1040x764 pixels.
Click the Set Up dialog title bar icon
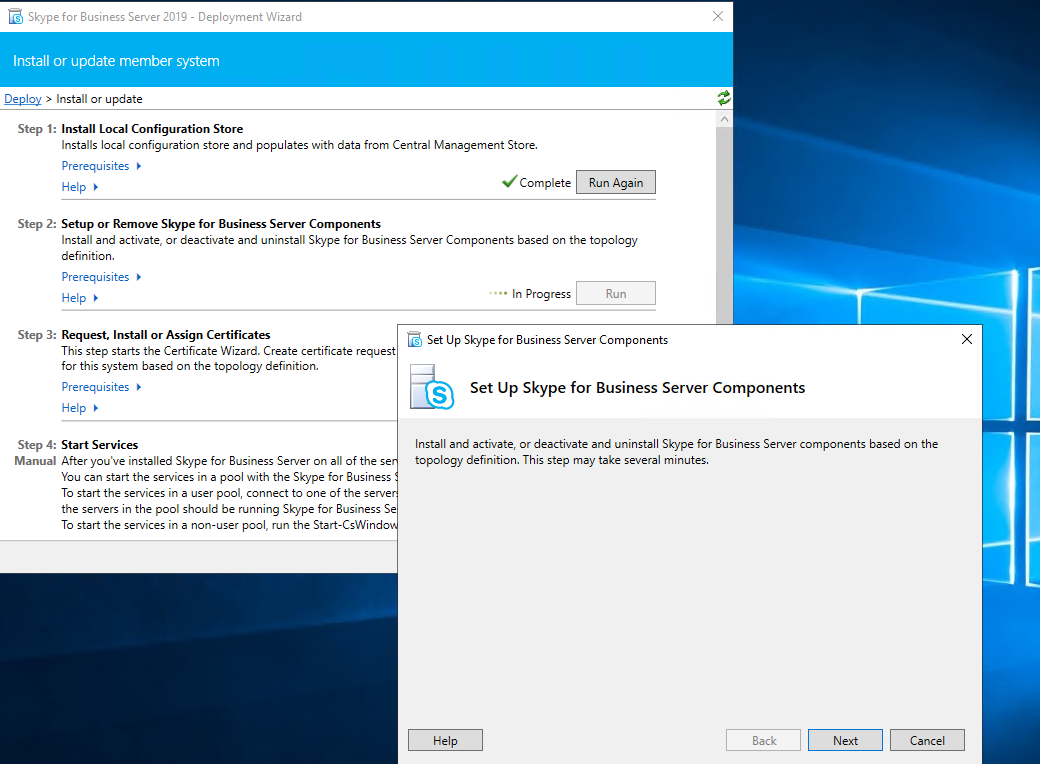click(x=415, y=340)
